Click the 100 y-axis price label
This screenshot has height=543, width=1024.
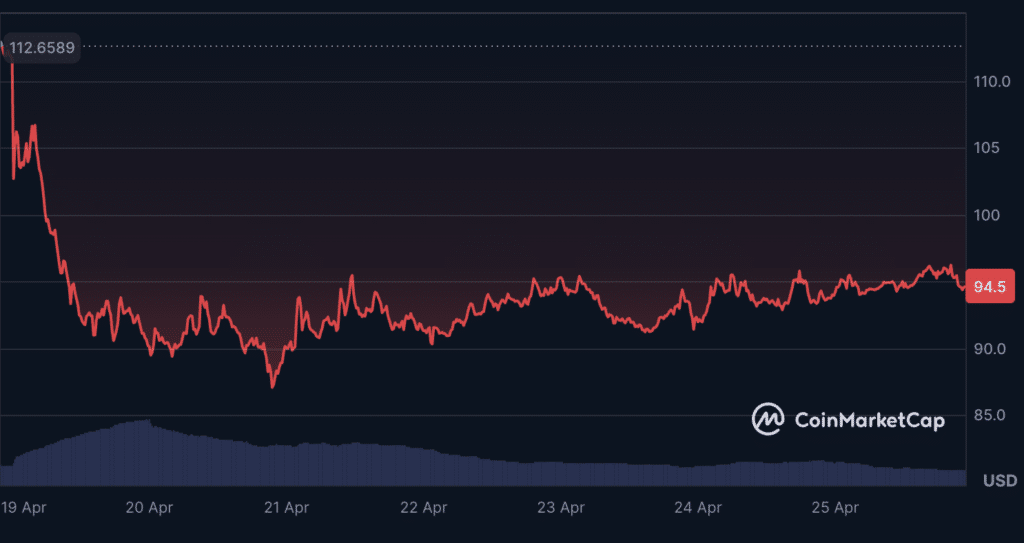(x=986, y=215)
